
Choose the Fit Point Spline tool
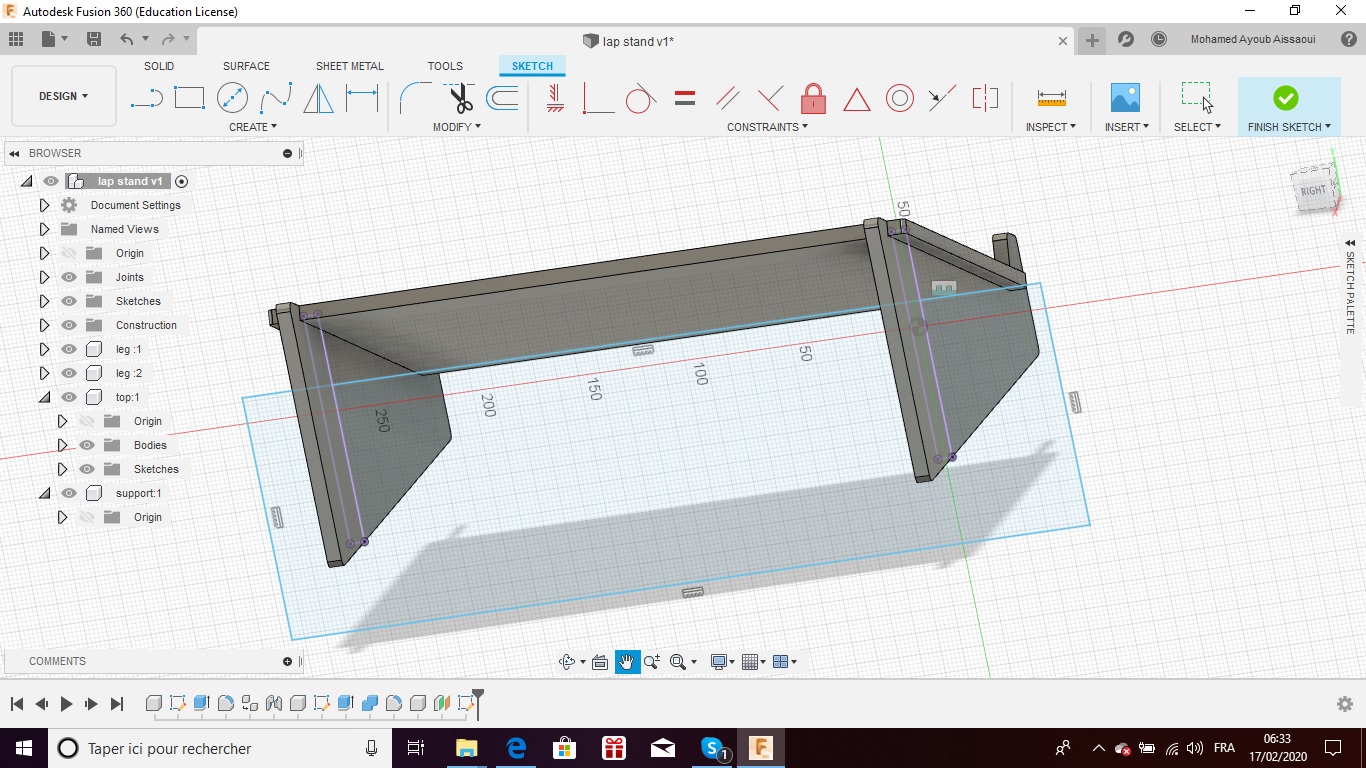[x=275, y=98]
